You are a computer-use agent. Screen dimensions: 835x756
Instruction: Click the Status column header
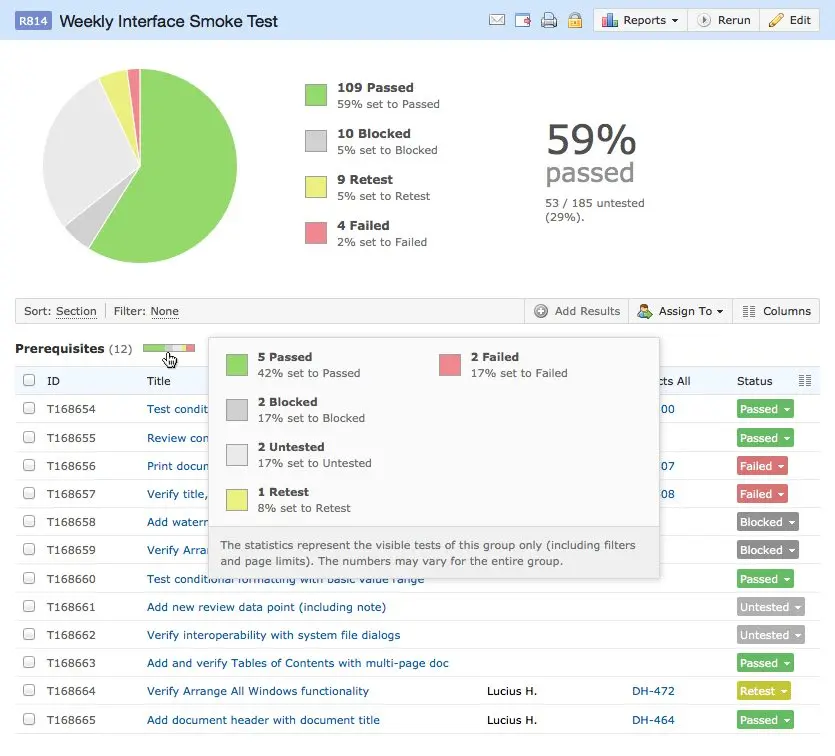754,381
